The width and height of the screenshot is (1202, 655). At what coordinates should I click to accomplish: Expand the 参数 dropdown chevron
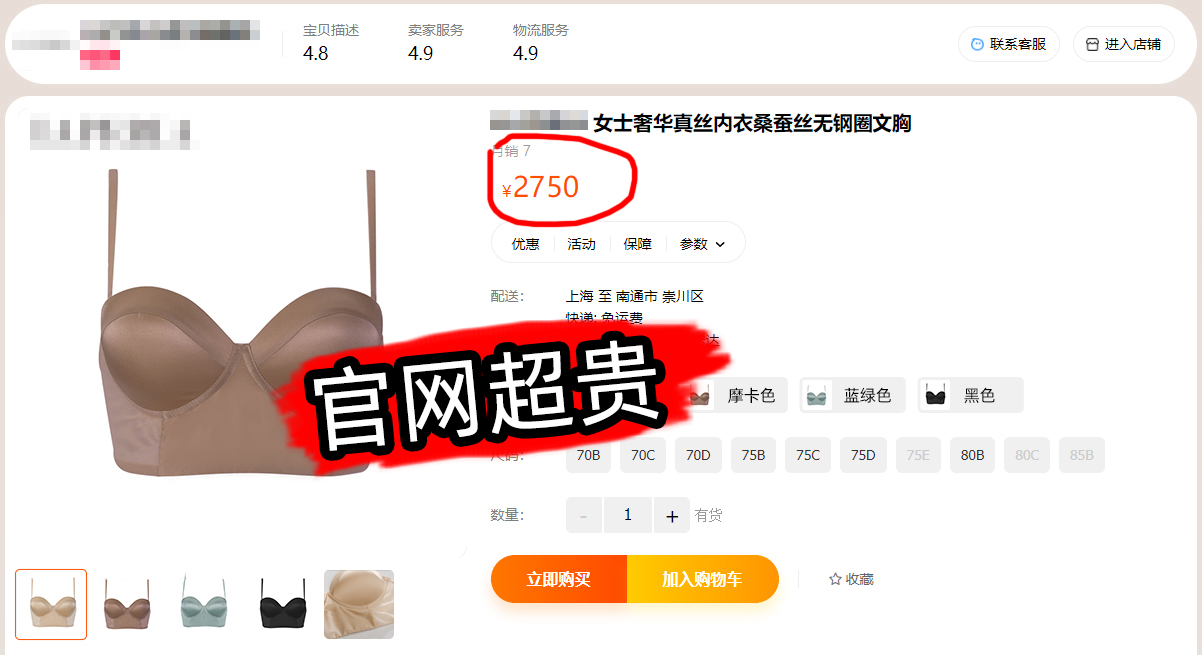[x=720, y=244]
